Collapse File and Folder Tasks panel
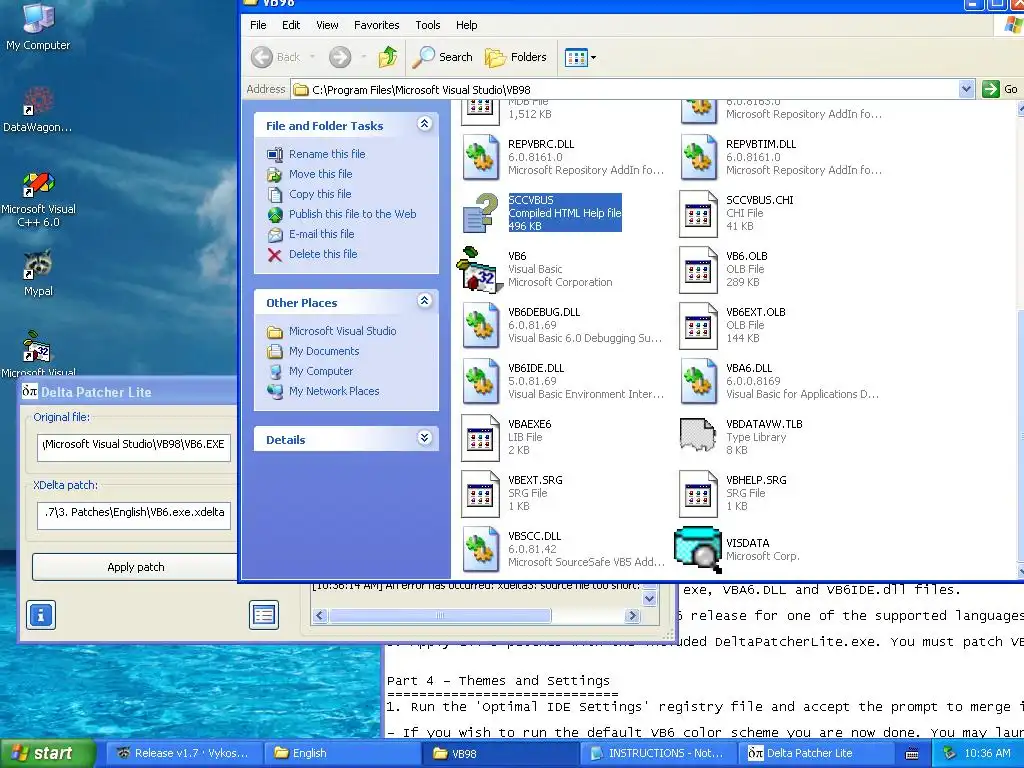Image resolution: width=1024 pixels, height=768 pixels. [x=424, y=123]
